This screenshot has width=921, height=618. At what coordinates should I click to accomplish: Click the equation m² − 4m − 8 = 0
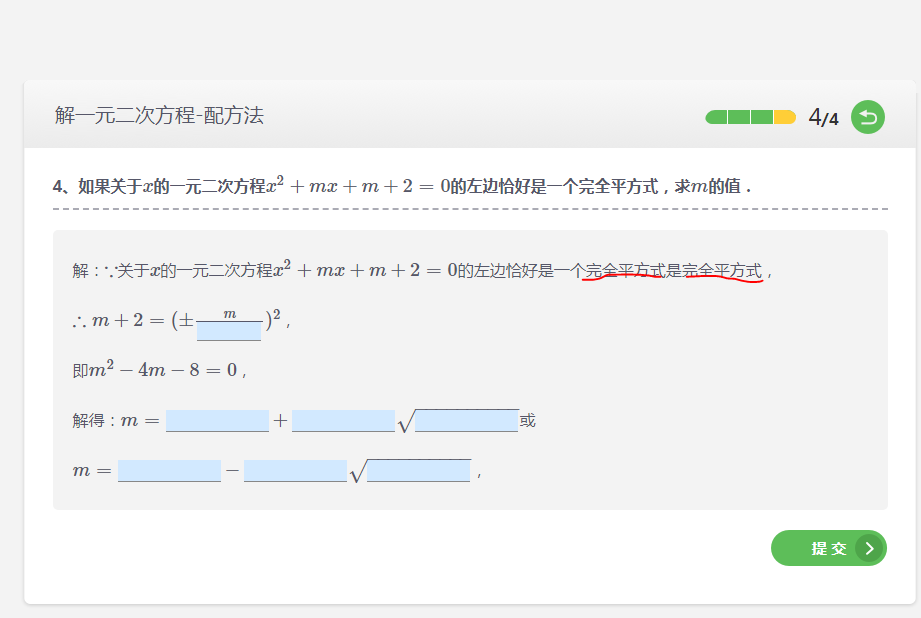click(x=164, y=370)
